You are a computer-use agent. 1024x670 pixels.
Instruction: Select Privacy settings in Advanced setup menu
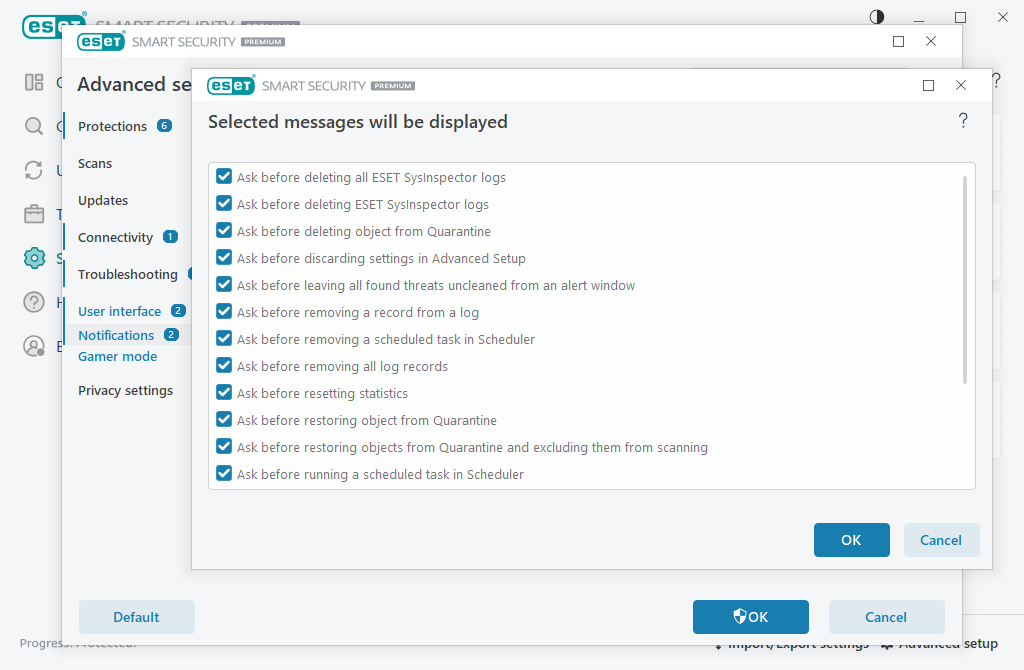pyautogui.click(x=125, y=391)
